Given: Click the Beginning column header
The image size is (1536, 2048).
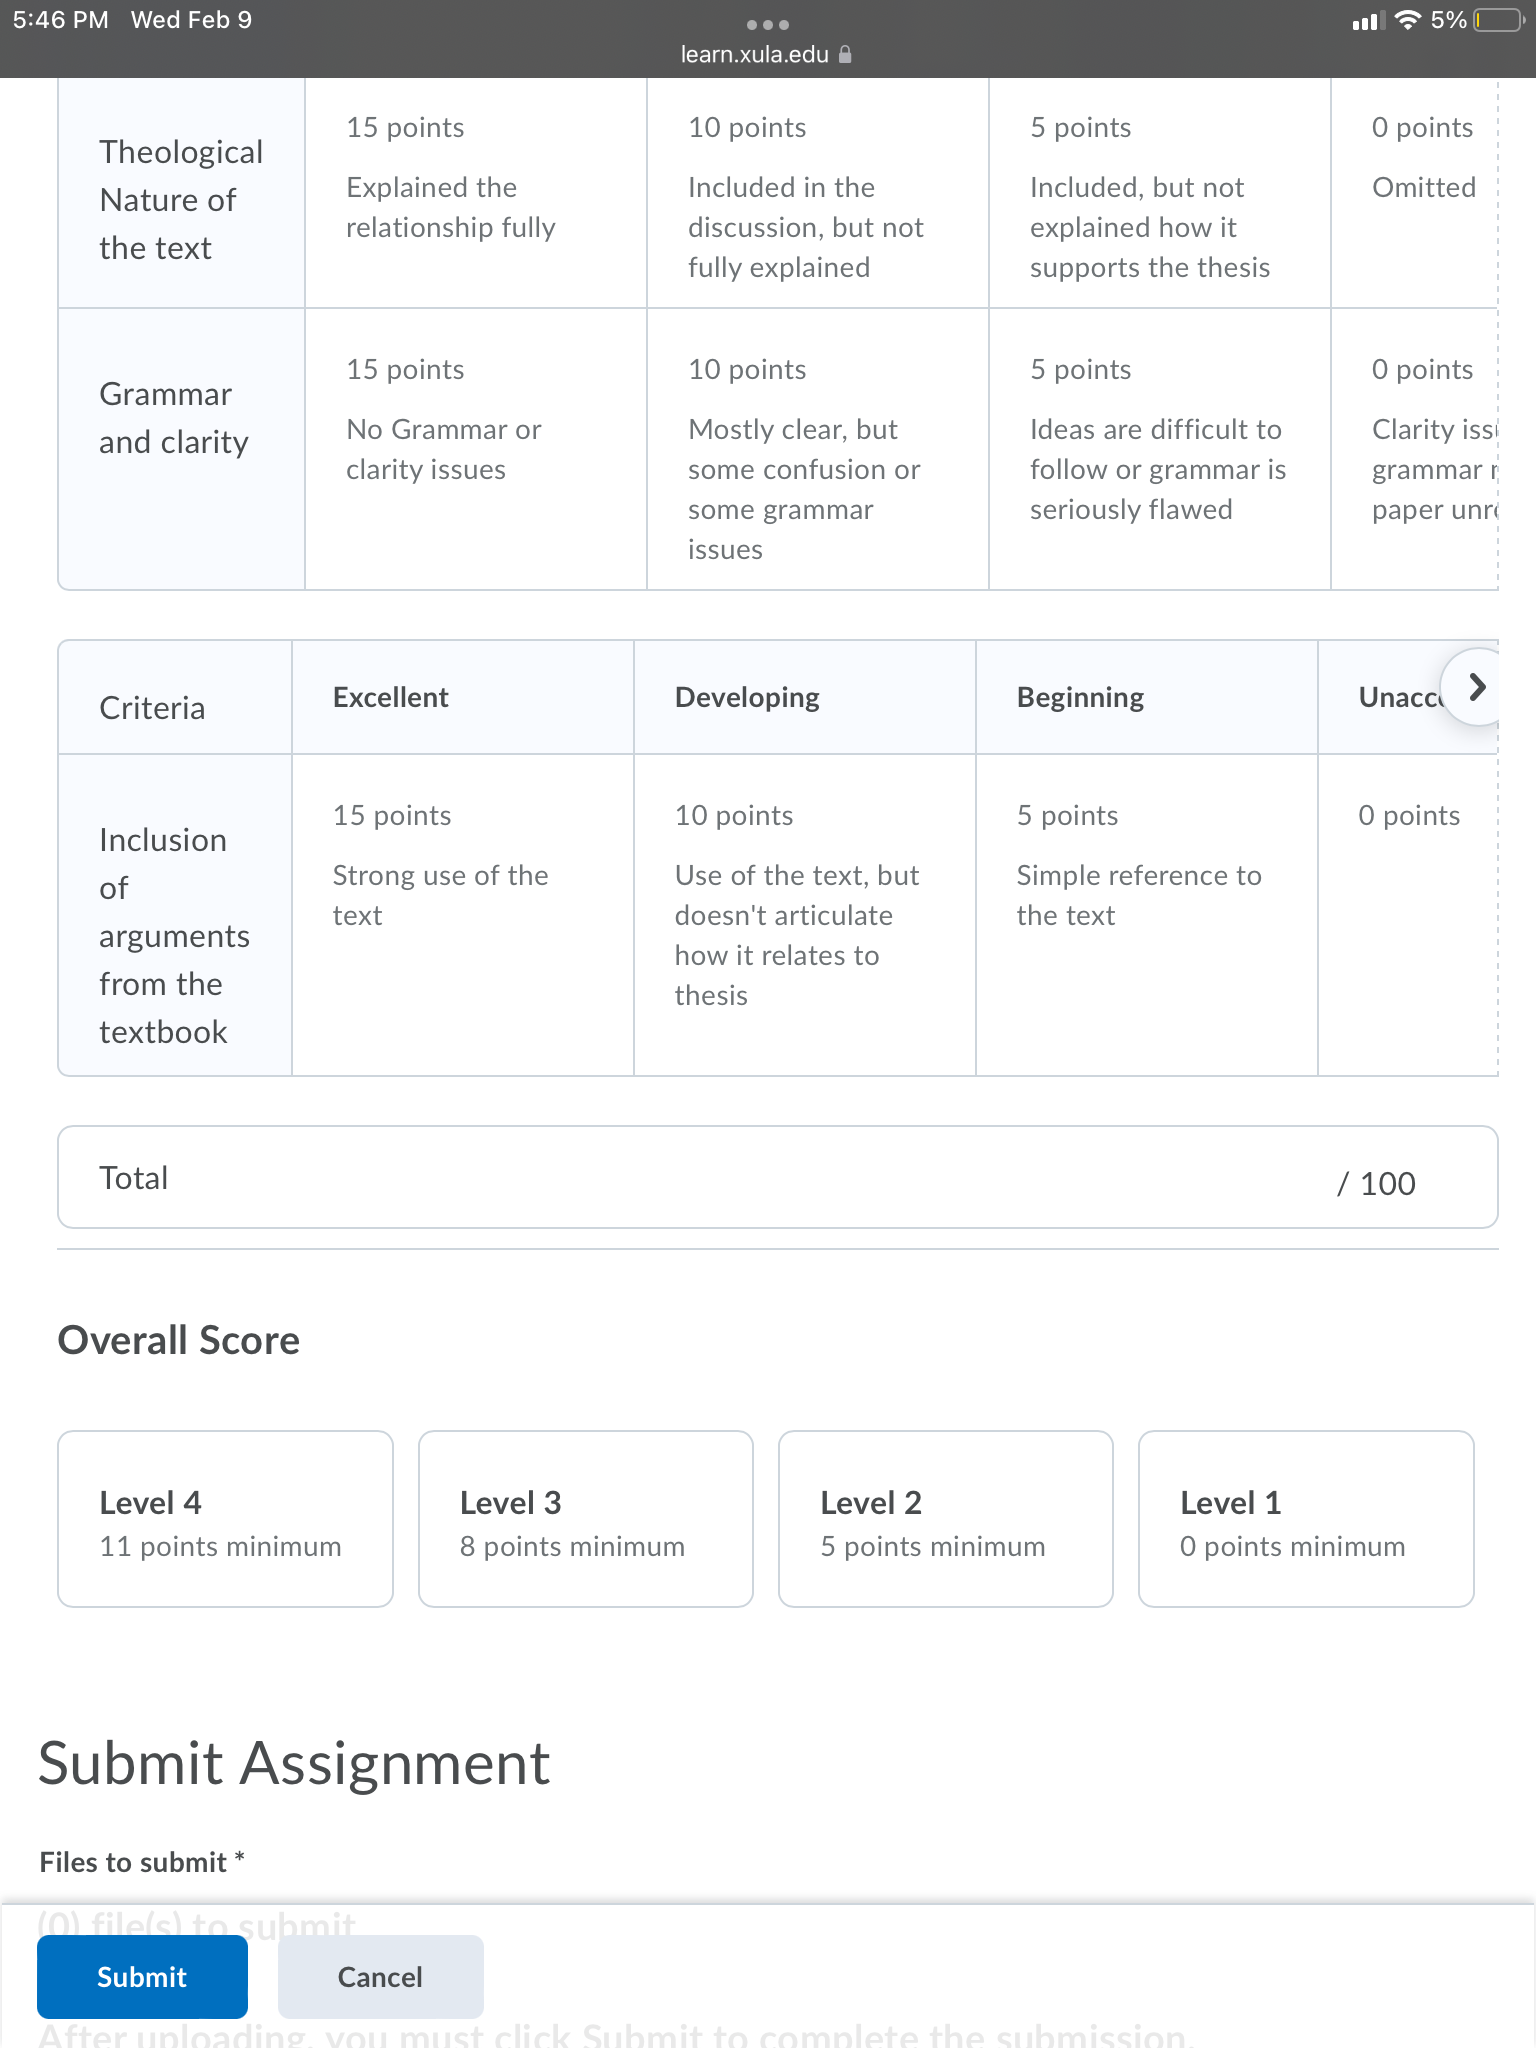Looking at the screenshot, I should click(1147, 697).
